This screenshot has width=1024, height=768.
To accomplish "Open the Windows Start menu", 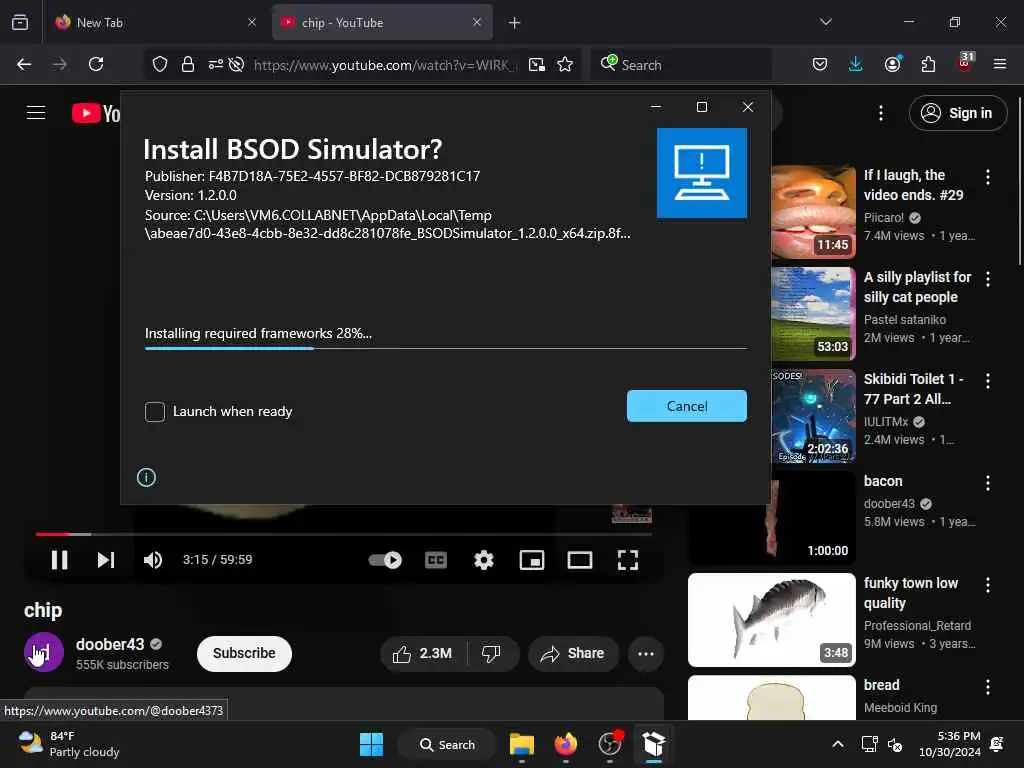I will (x=372, y=744).
